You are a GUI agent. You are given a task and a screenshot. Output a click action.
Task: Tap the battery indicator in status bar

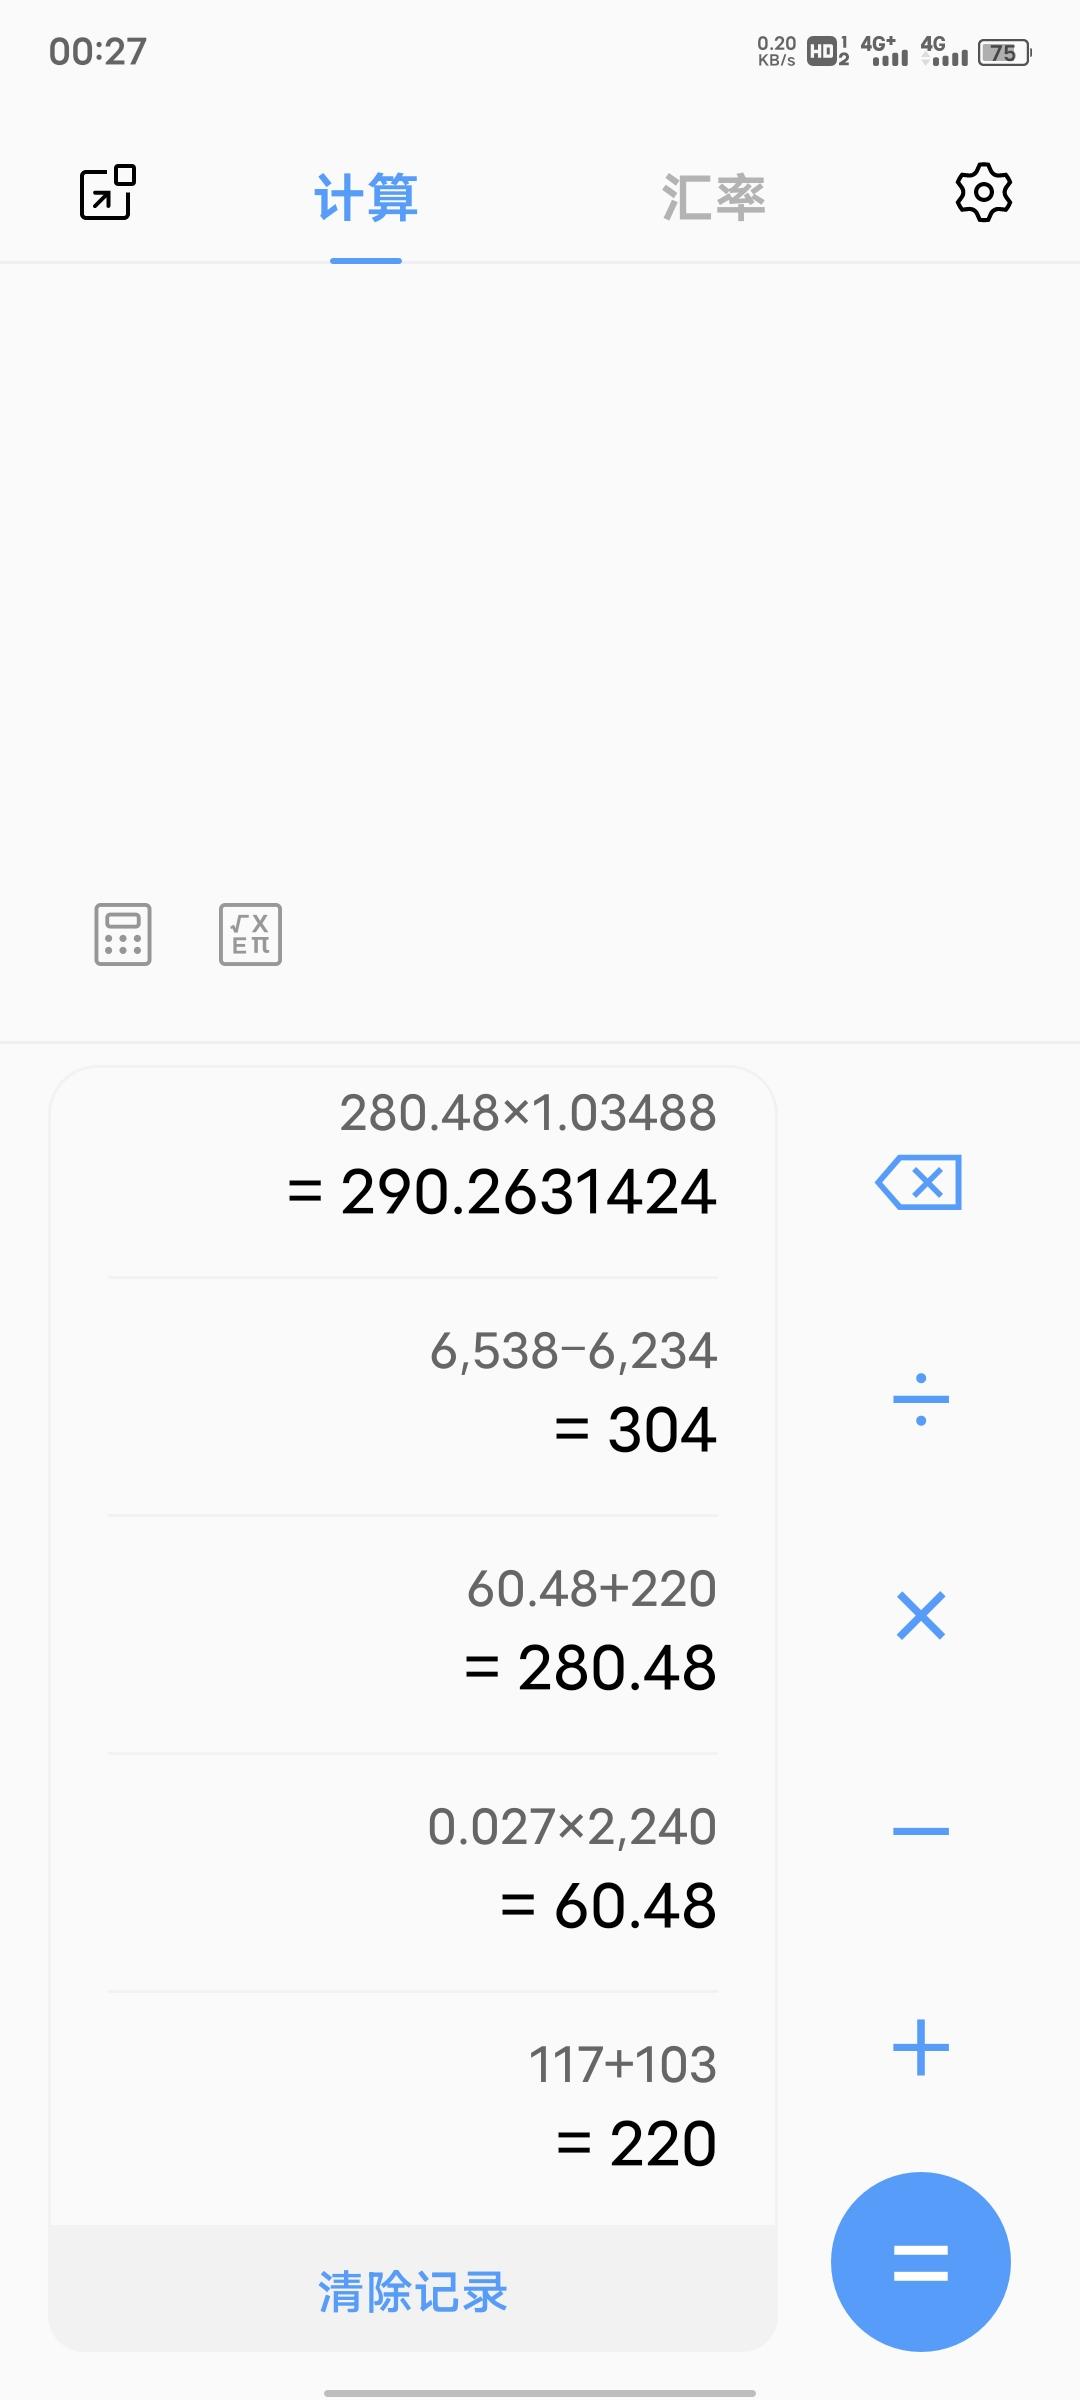(1004, 52)
